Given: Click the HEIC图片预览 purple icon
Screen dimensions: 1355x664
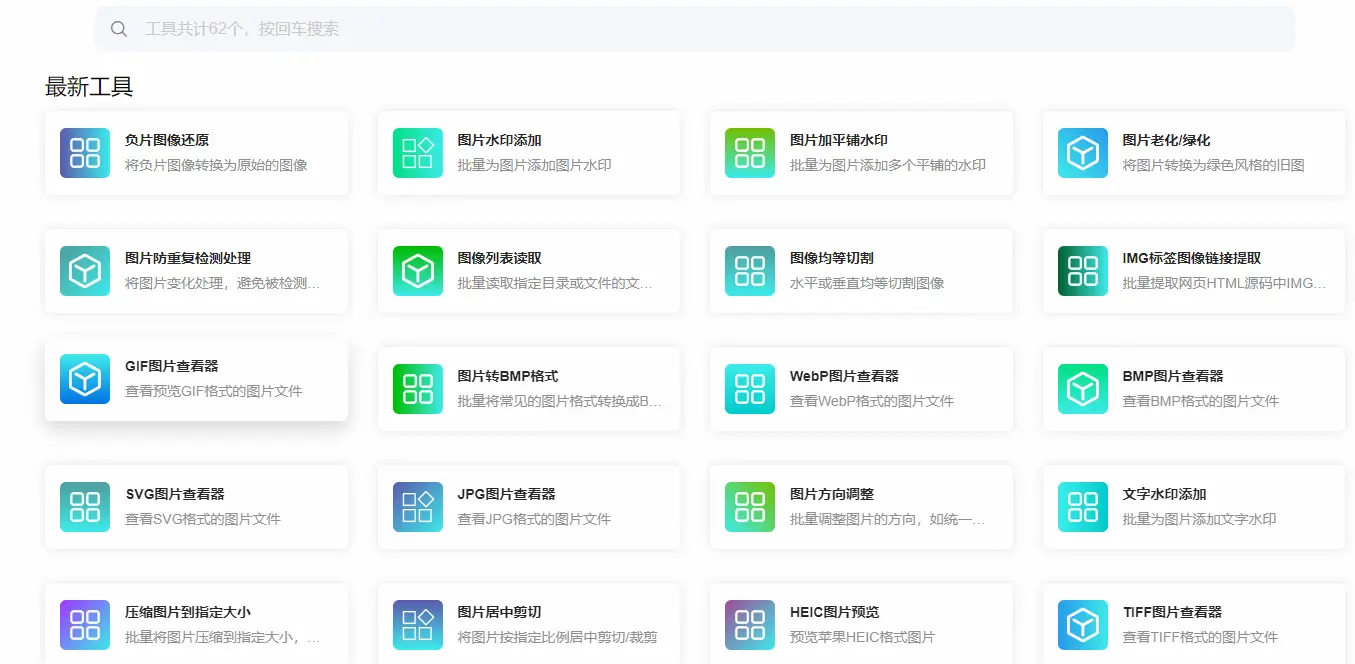Looking at the screenshot, I should [749, 625].
